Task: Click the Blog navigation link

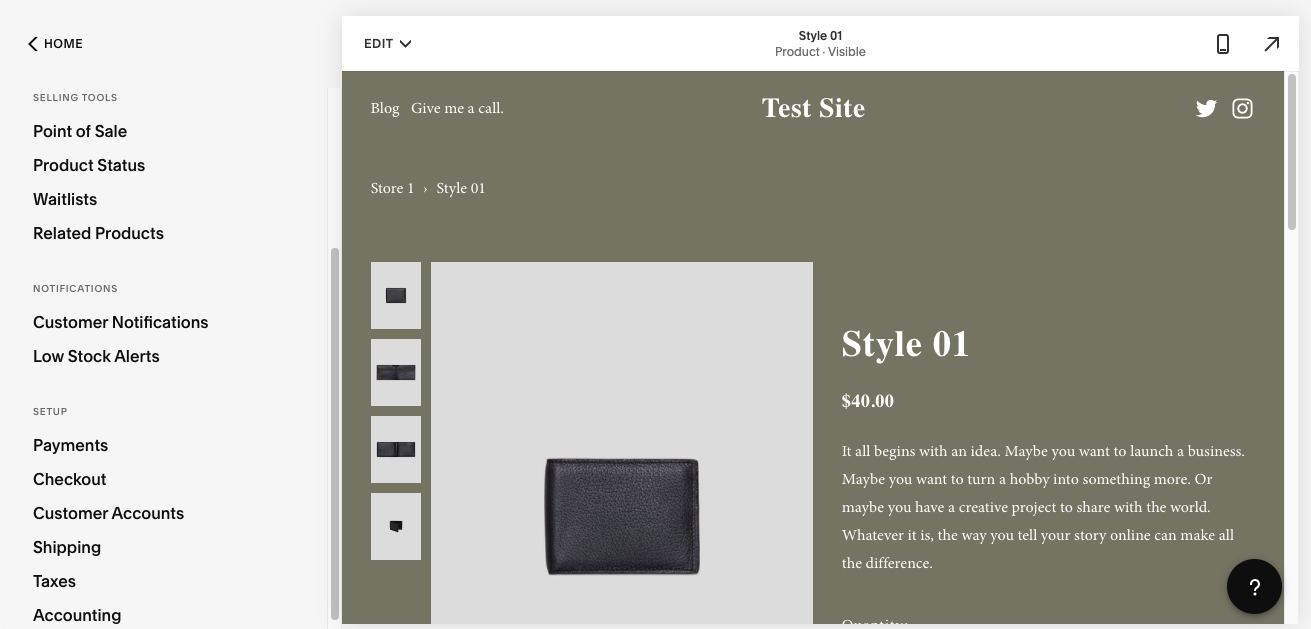Action: coord(385,108)
